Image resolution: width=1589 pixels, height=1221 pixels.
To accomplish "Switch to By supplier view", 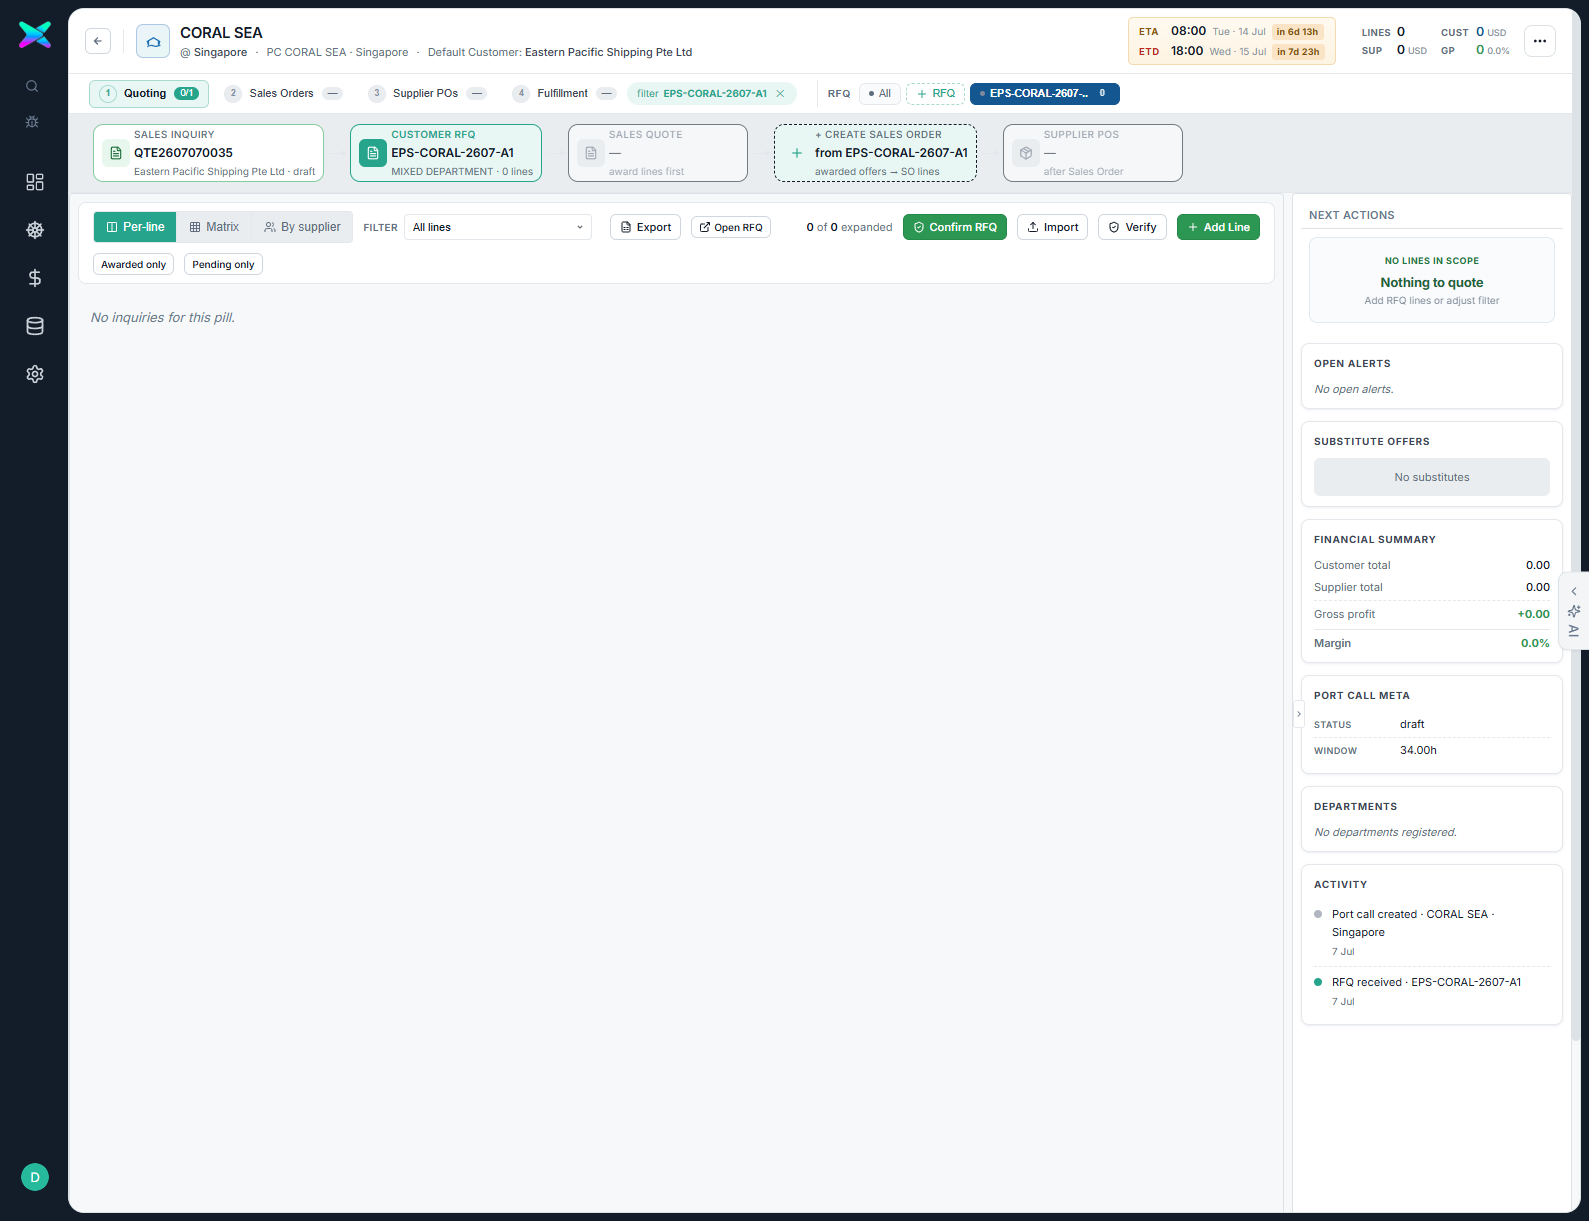I will [302, 227].
